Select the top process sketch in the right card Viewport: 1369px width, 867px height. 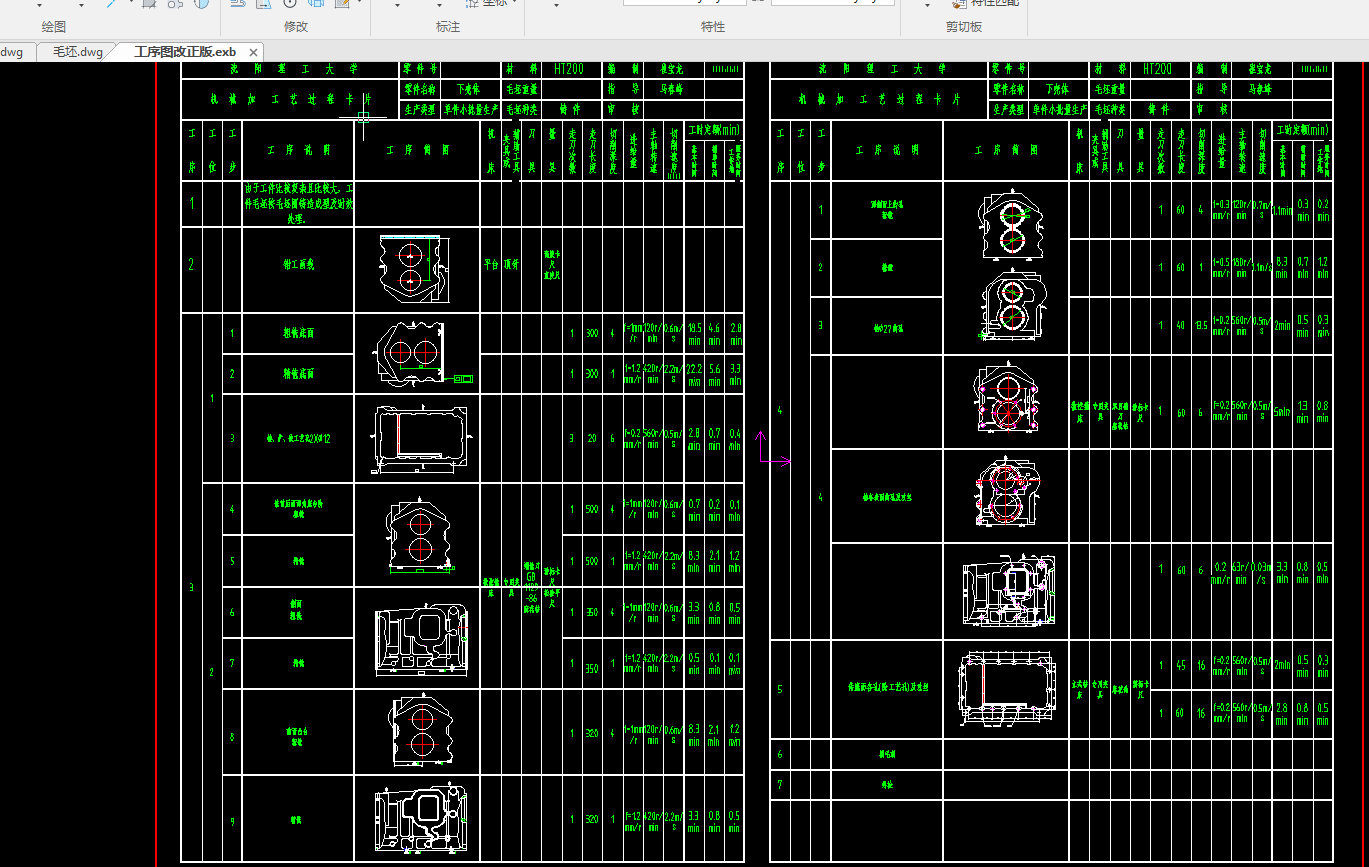pos(1012,226)
